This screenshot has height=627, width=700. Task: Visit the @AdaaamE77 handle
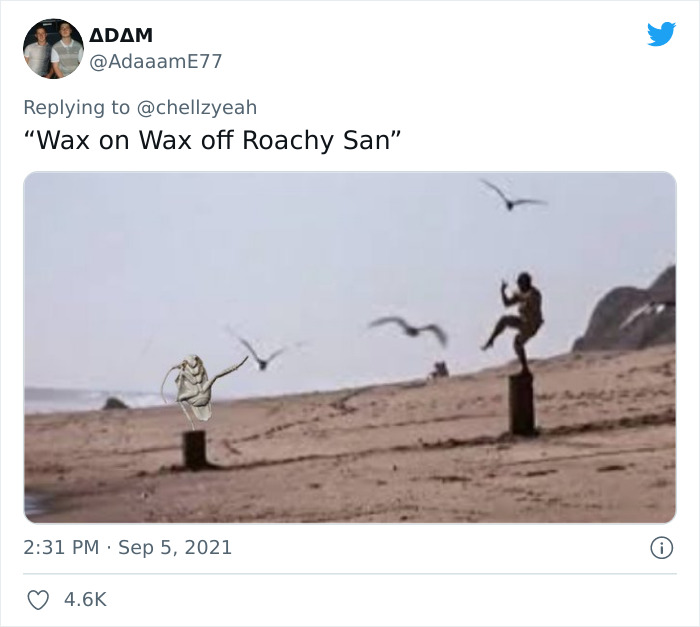coord(156,62)
